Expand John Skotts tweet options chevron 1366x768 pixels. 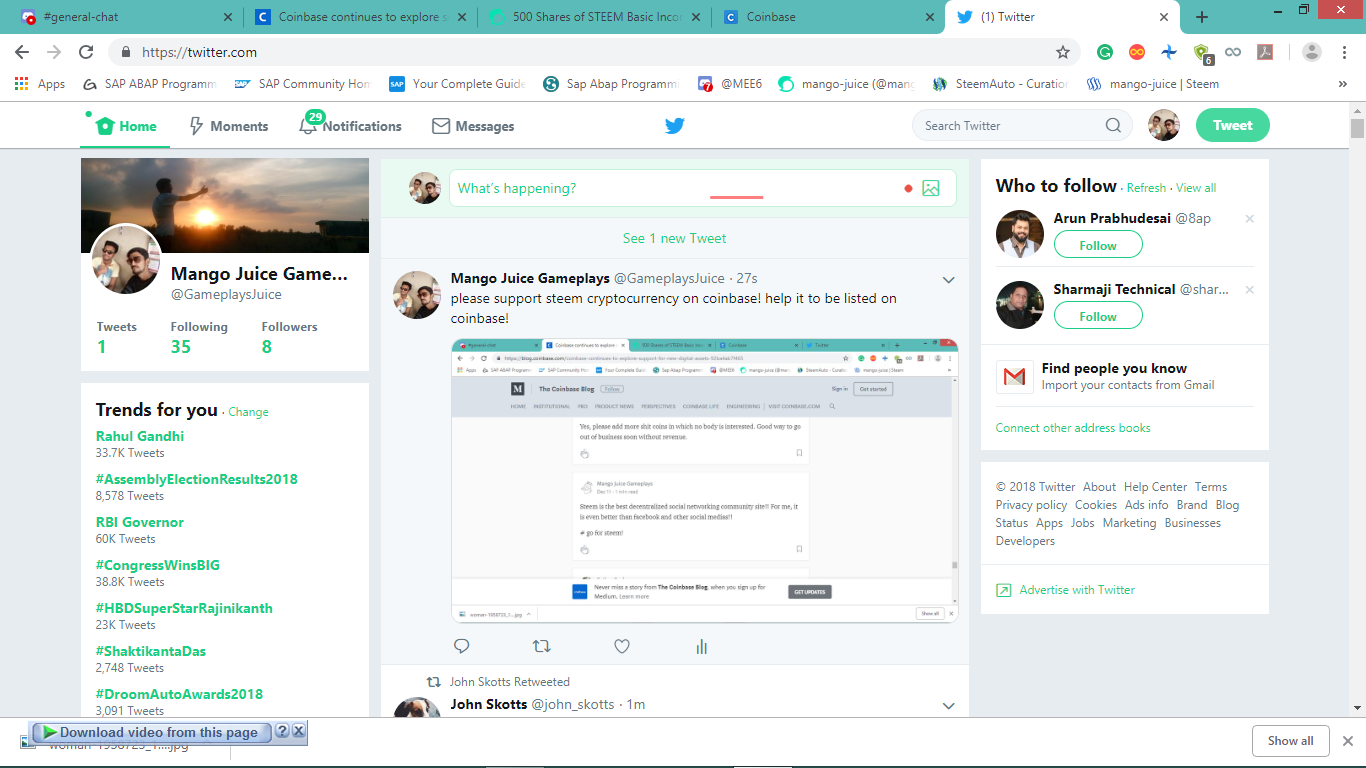click(x=949, y=706)
